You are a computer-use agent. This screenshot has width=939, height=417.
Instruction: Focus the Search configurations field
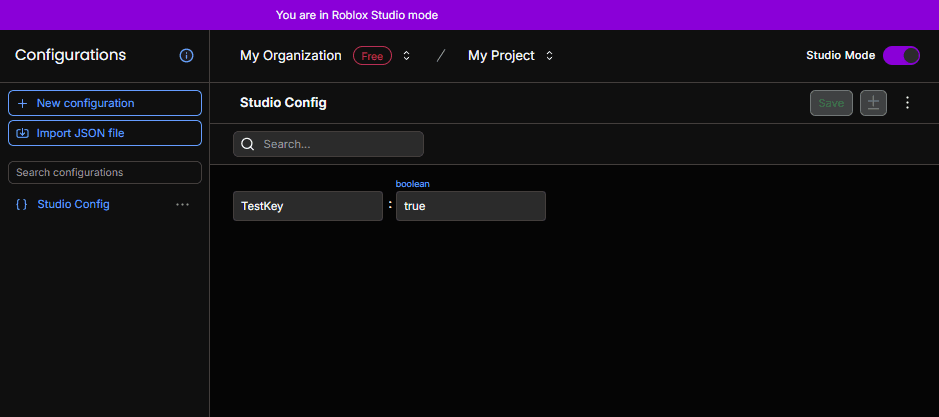pos(105,173)
